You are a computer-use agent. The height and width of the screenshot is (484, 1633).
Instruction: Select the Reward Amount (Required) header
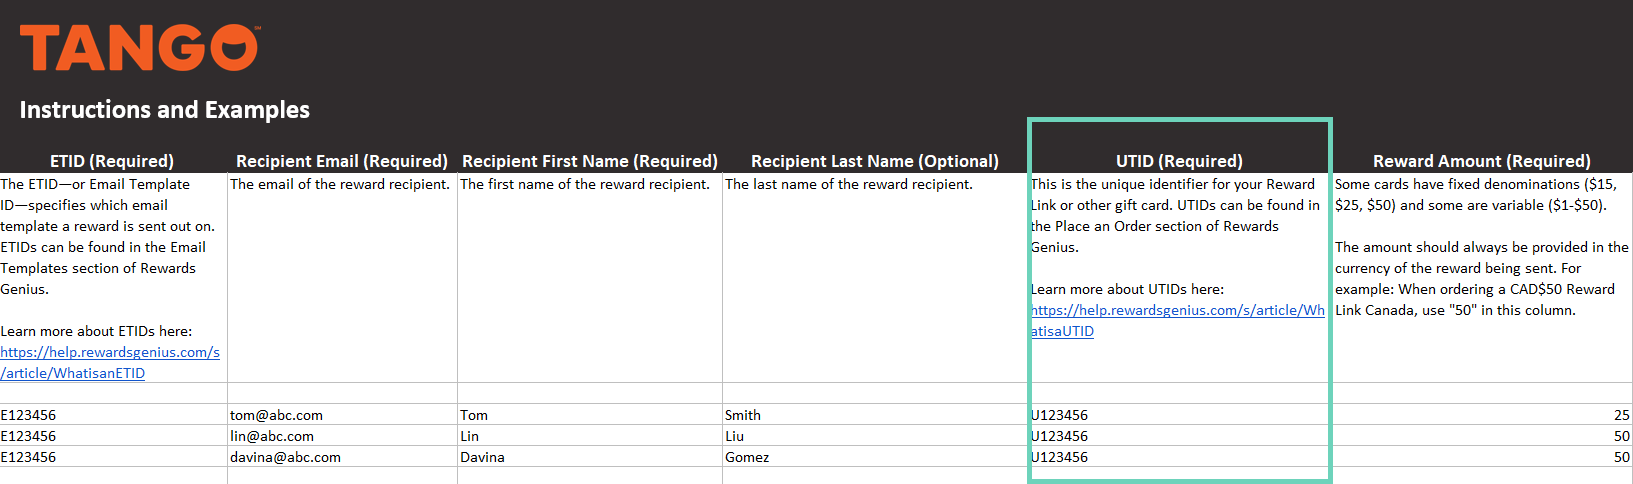(1481, 161)
